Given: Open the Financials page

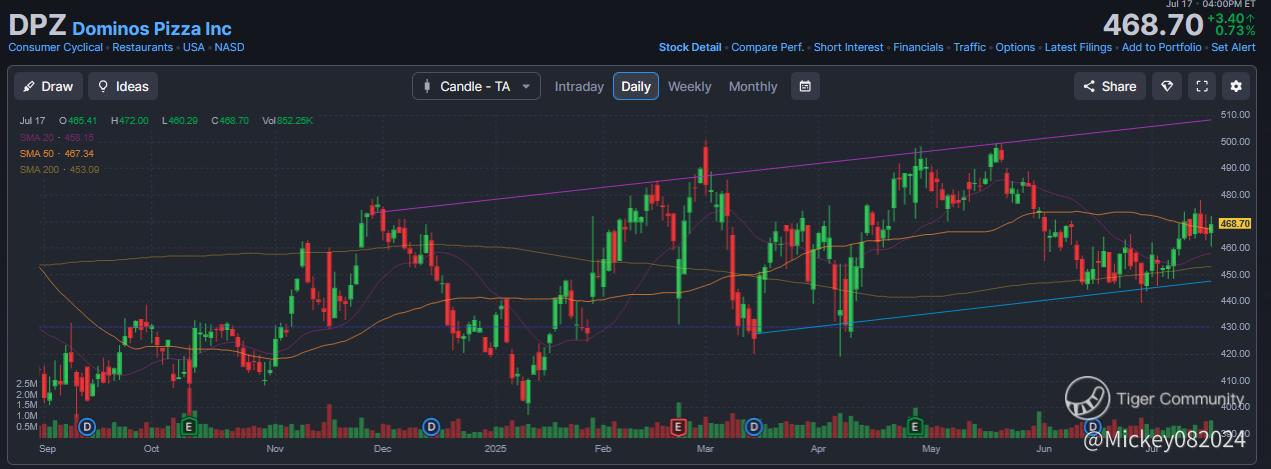Looking at the screenshot, I should coord(918,47).
